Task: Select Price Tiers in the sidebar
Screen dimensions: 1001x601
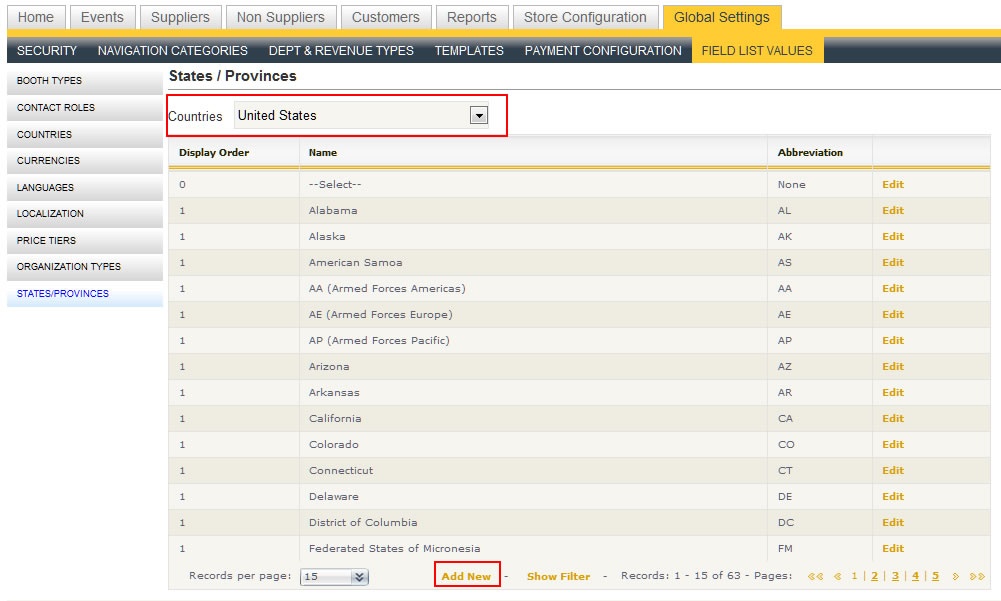Action: [46, 241]
